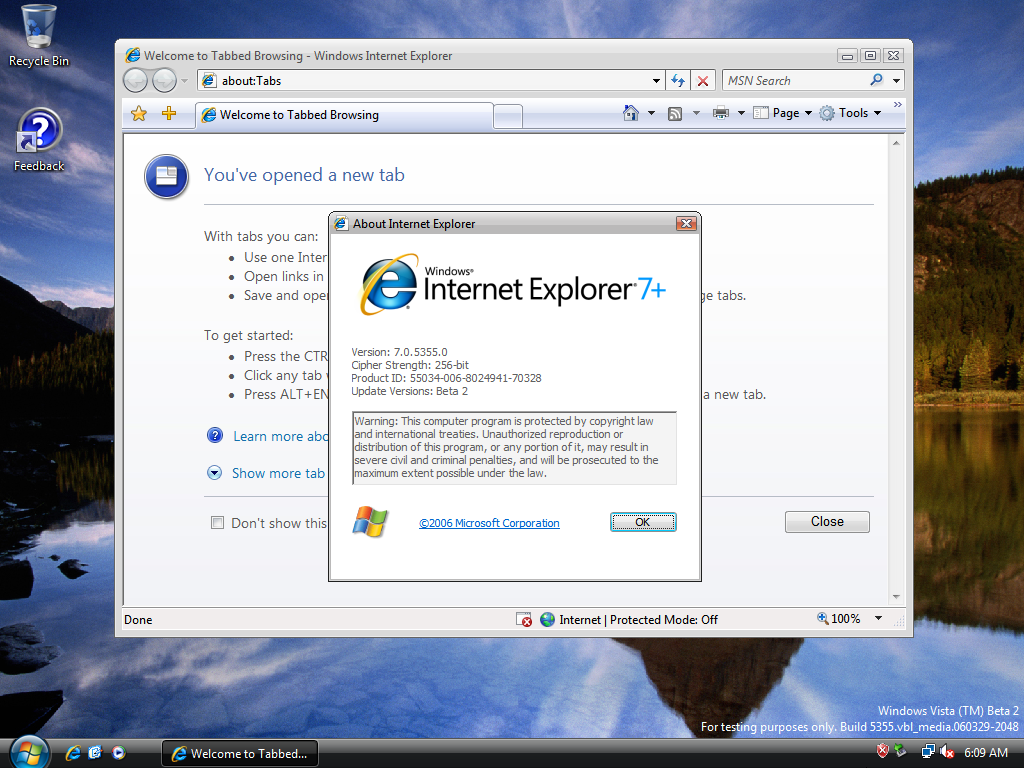Open the Feeds dropdown arrow
1024x768 pixels.
pos(696,113)
